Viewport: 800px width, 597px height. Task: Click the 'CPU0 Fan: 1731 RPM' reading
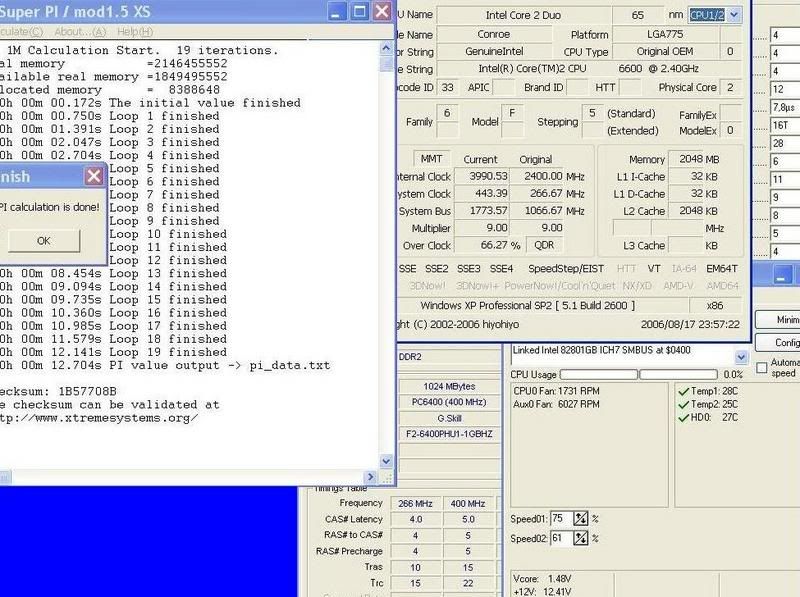[x=556, y=391]
